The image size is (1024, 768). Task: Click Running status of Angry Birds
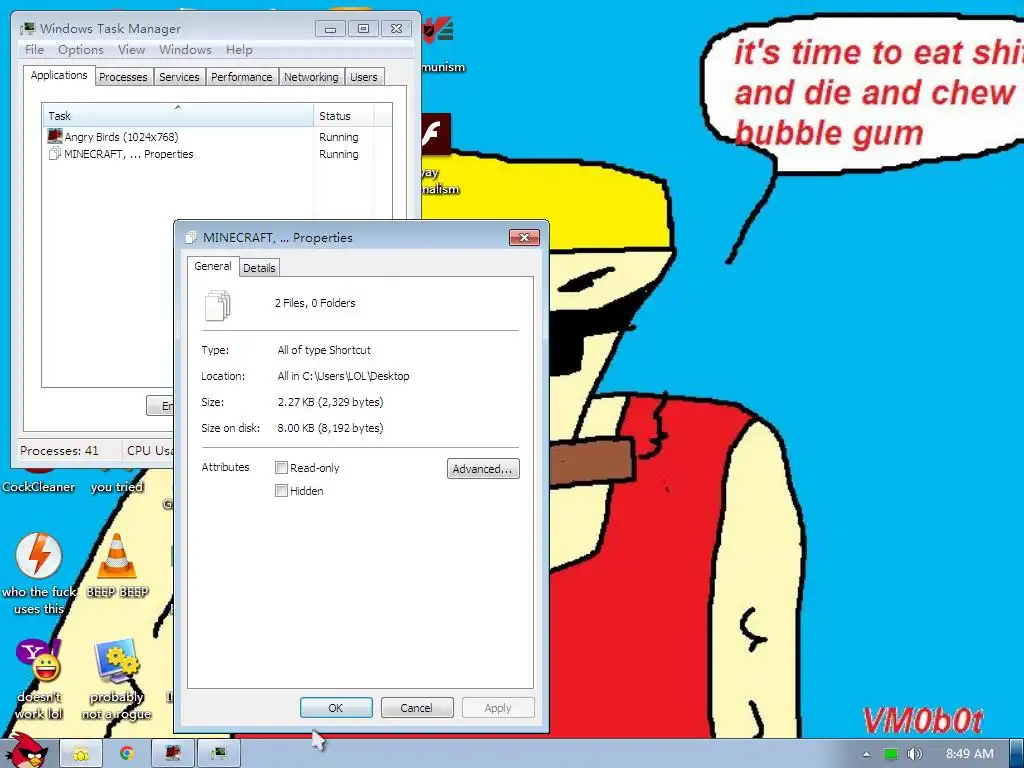click(338, 137)
